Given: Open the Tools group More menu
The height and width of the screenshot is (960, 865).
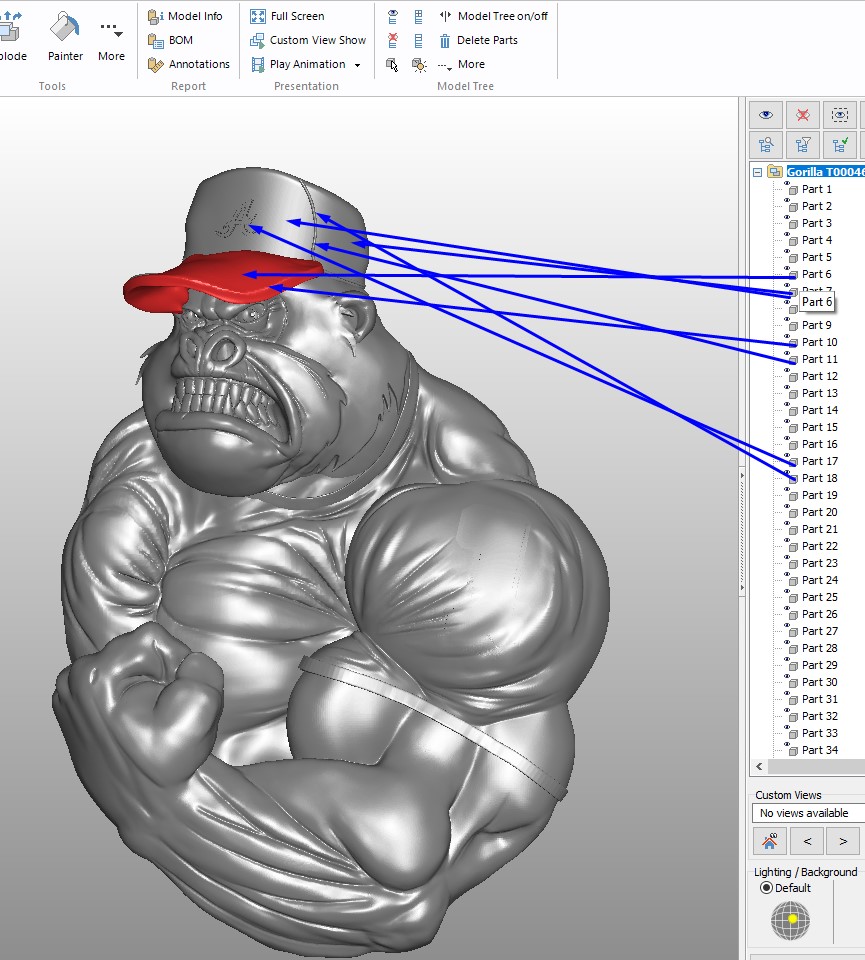Looking at the screenshot, I should click(x=111, y=40).
